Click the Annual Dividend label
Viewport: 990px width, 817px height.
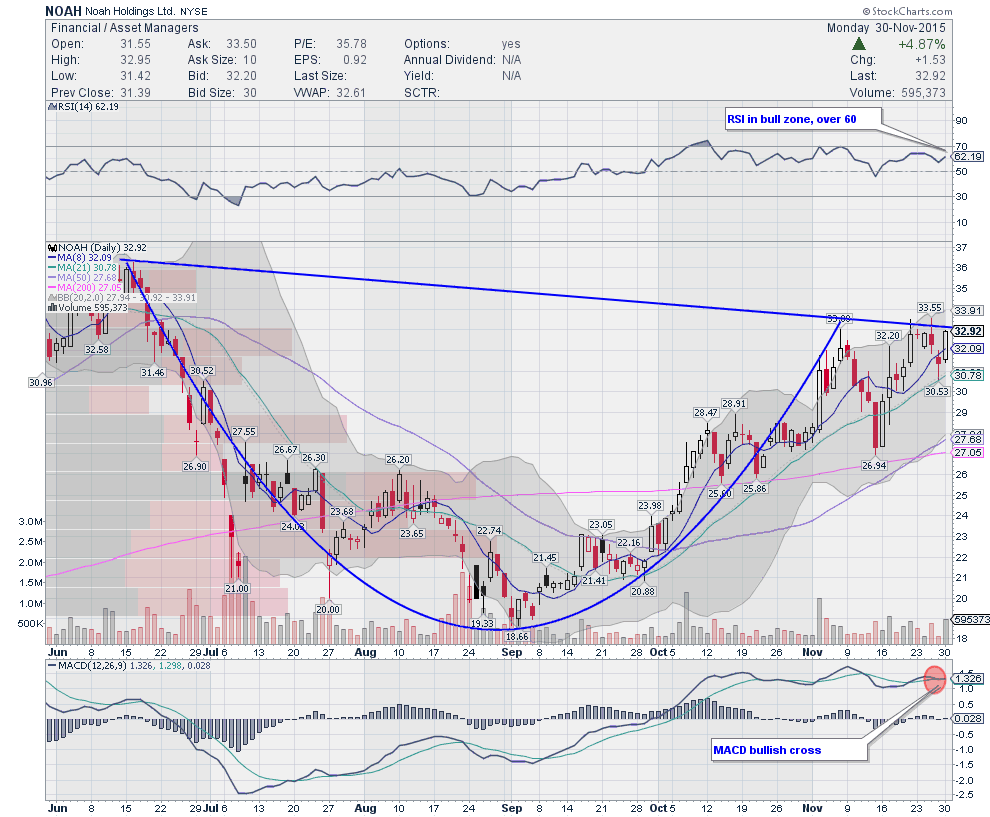(450, 60)
